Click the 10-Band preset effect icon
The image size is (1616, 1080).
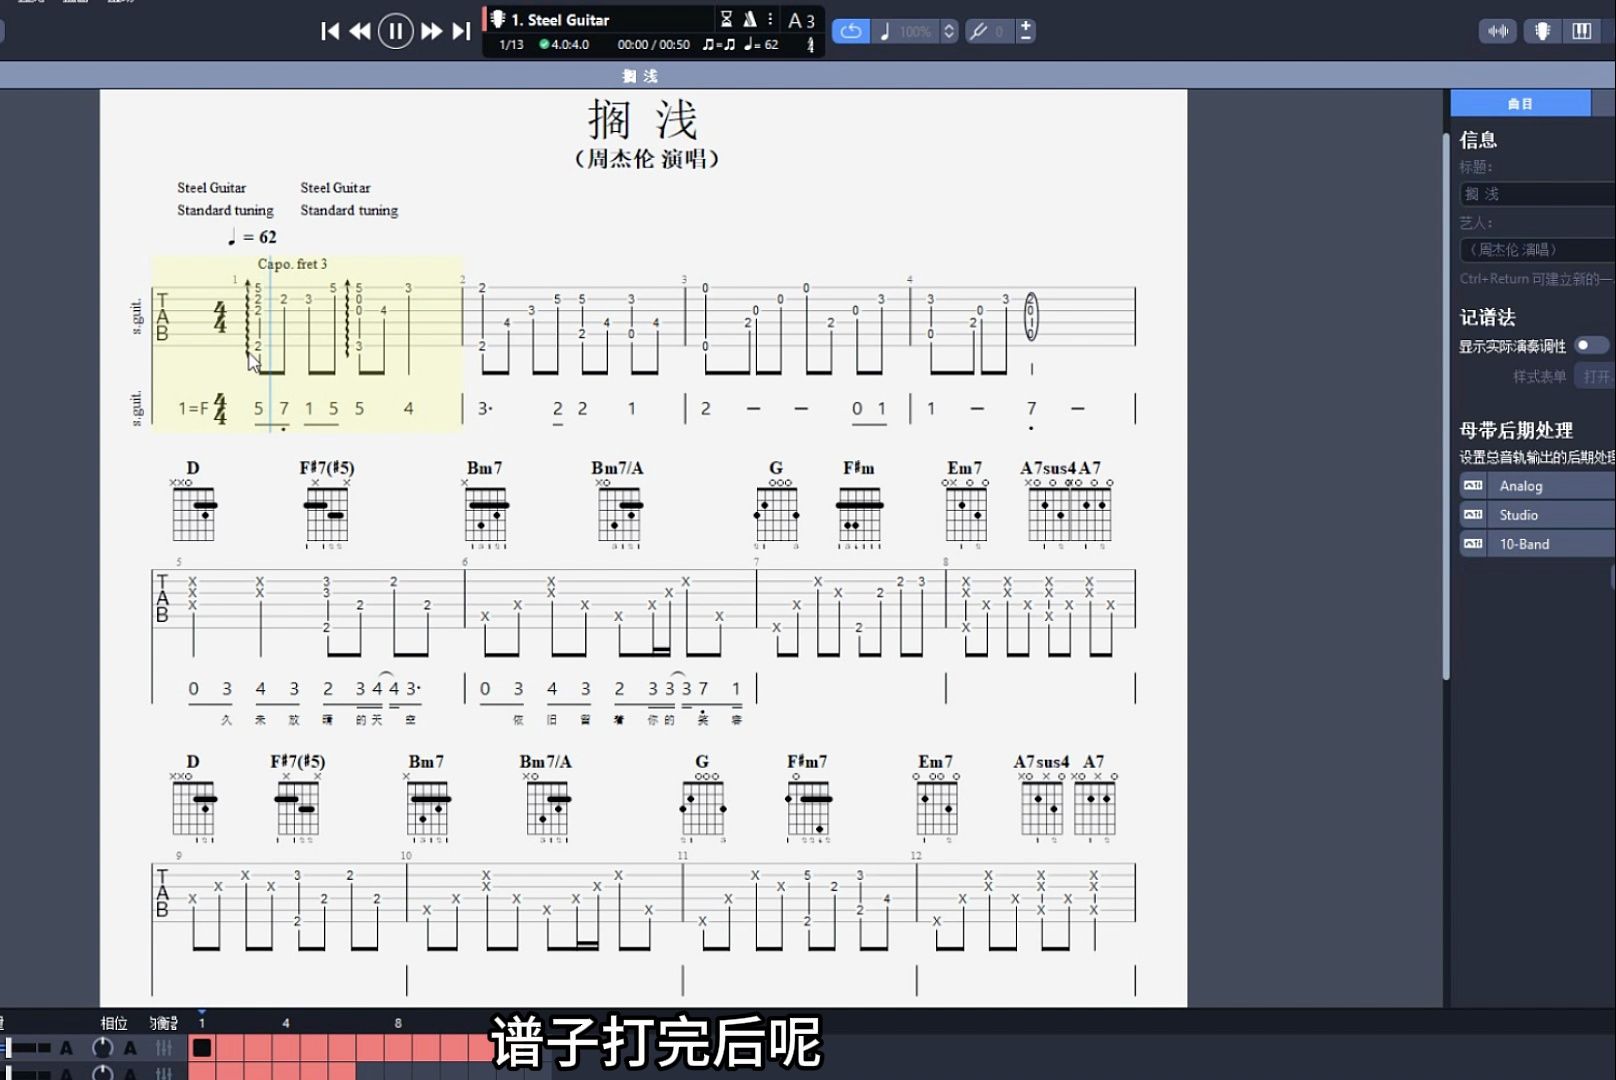(1473, 543)
